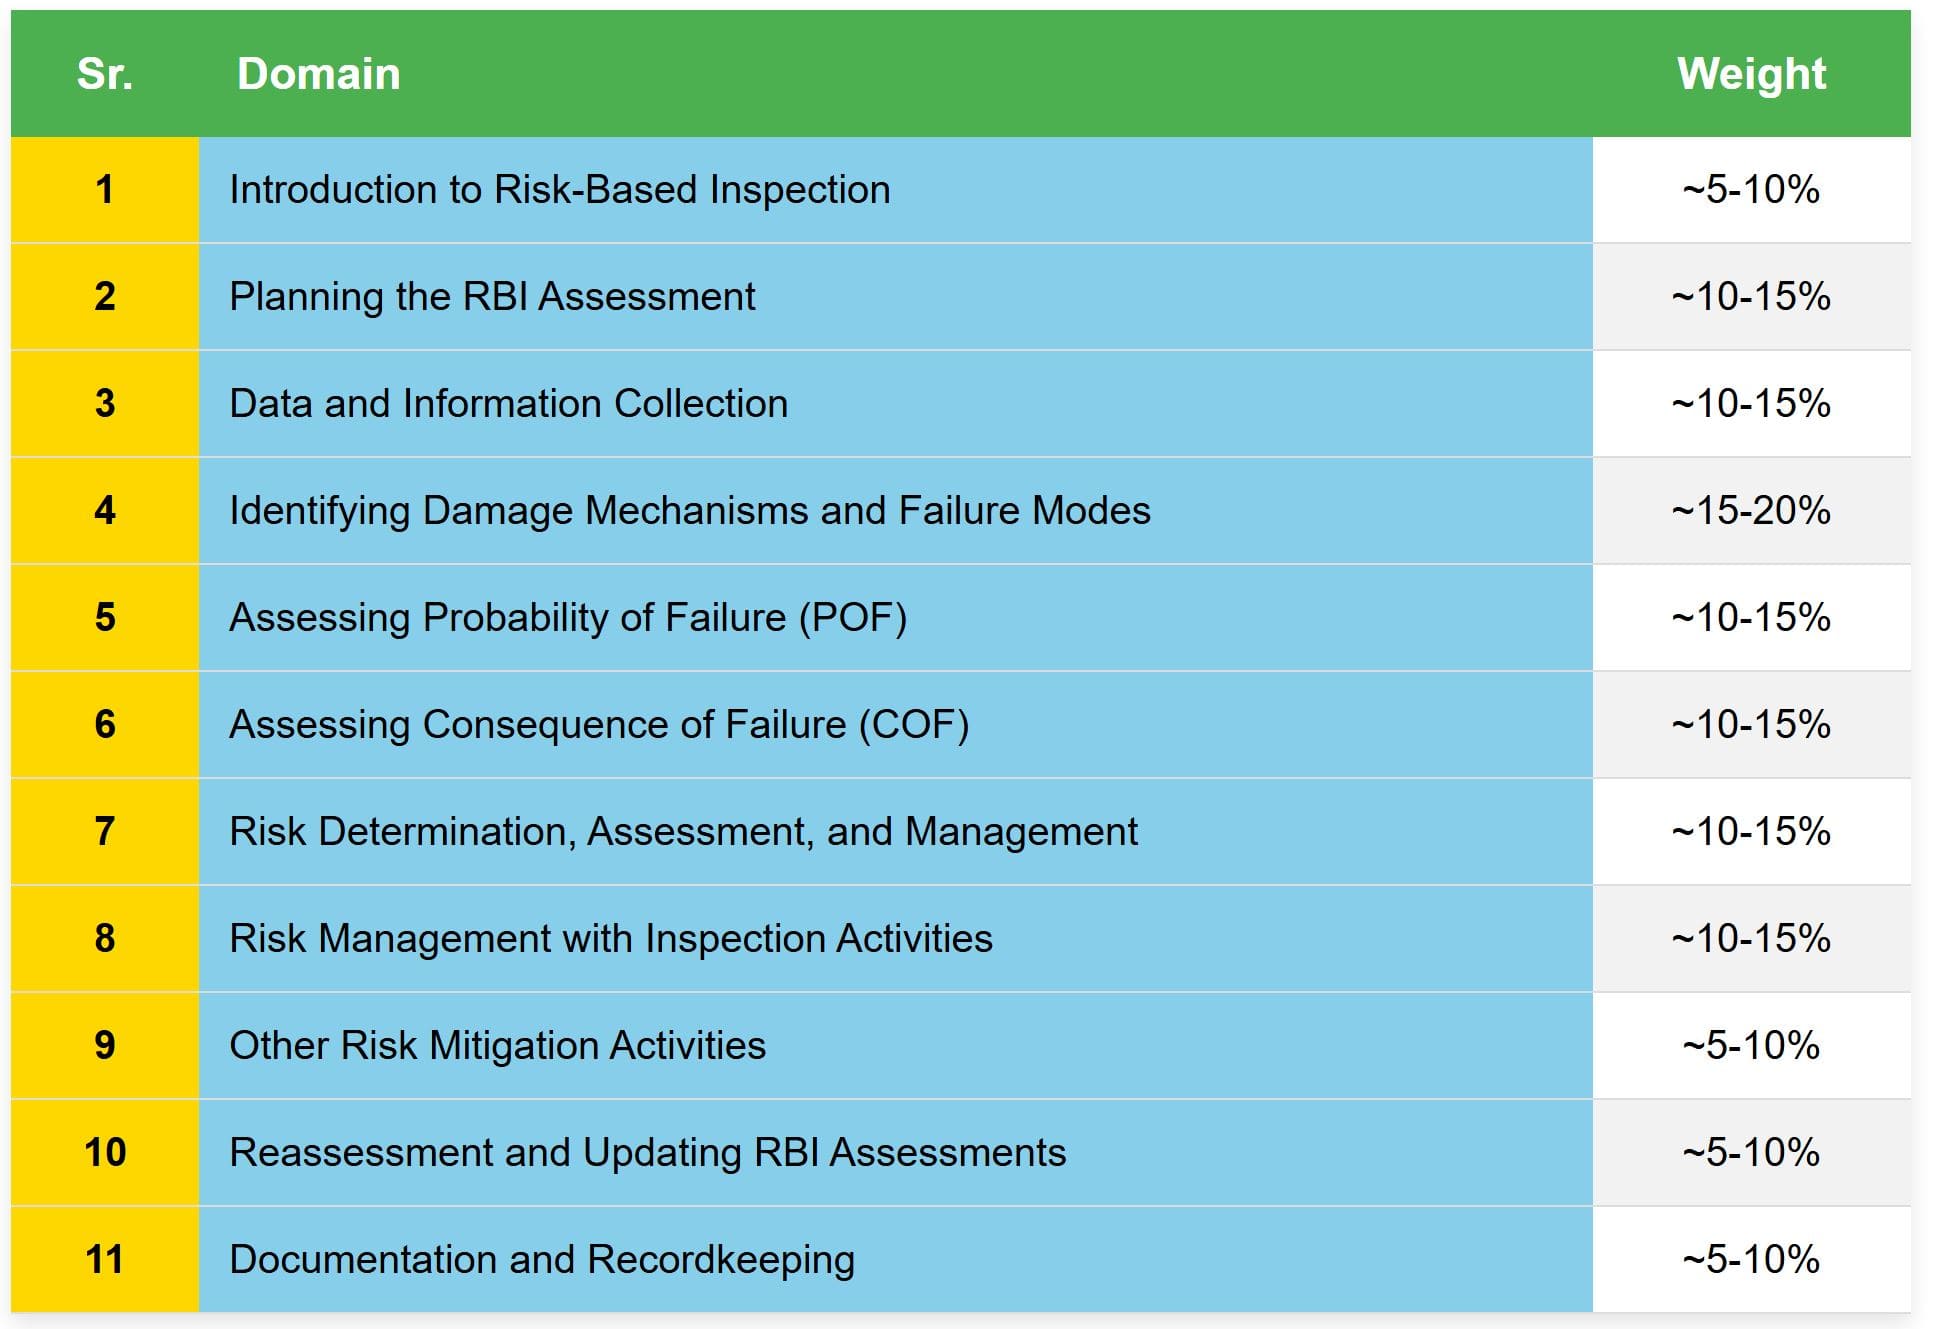Click the yellow serial number 4 cell
Screen dimensions: 1933x1329
pyautogui.click(x=105, y=511)
